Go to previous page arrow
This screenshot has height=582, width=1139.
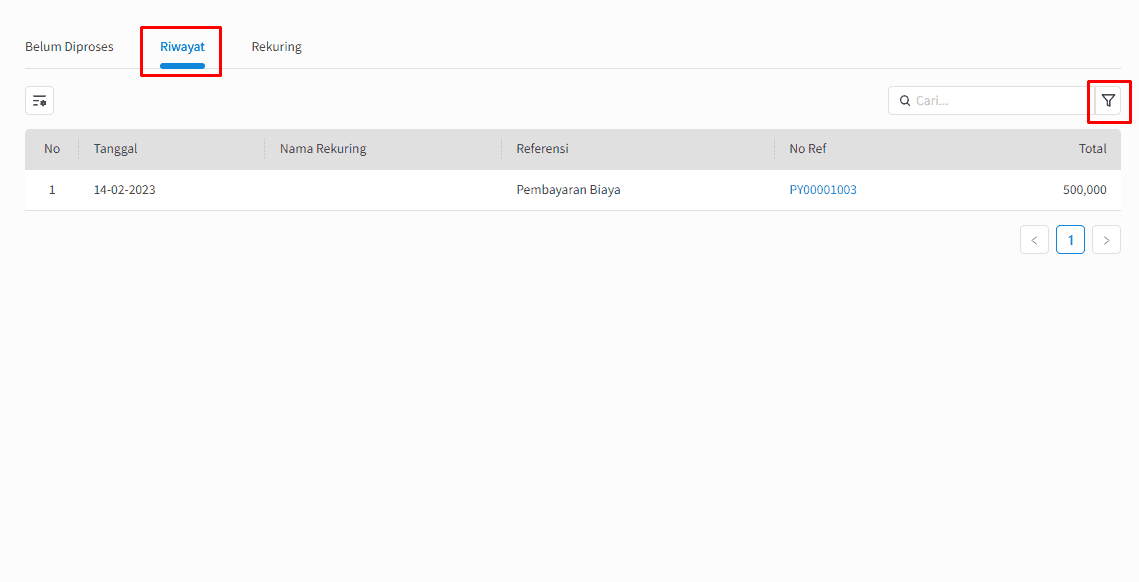(1034, 240)
